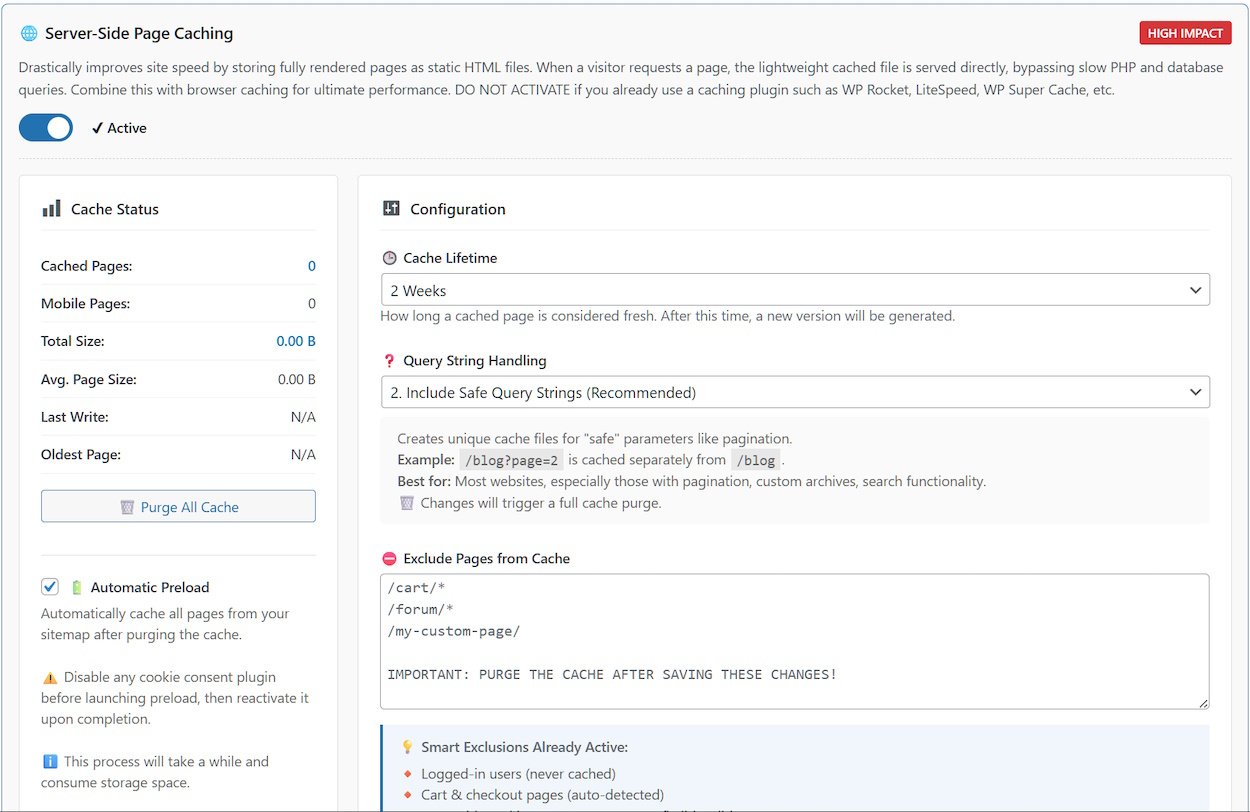Image resolution: width=1250 pixels, height=812 pixels.
Task: Open the Cache Lifetime dropdown
Action: [795, 290]
